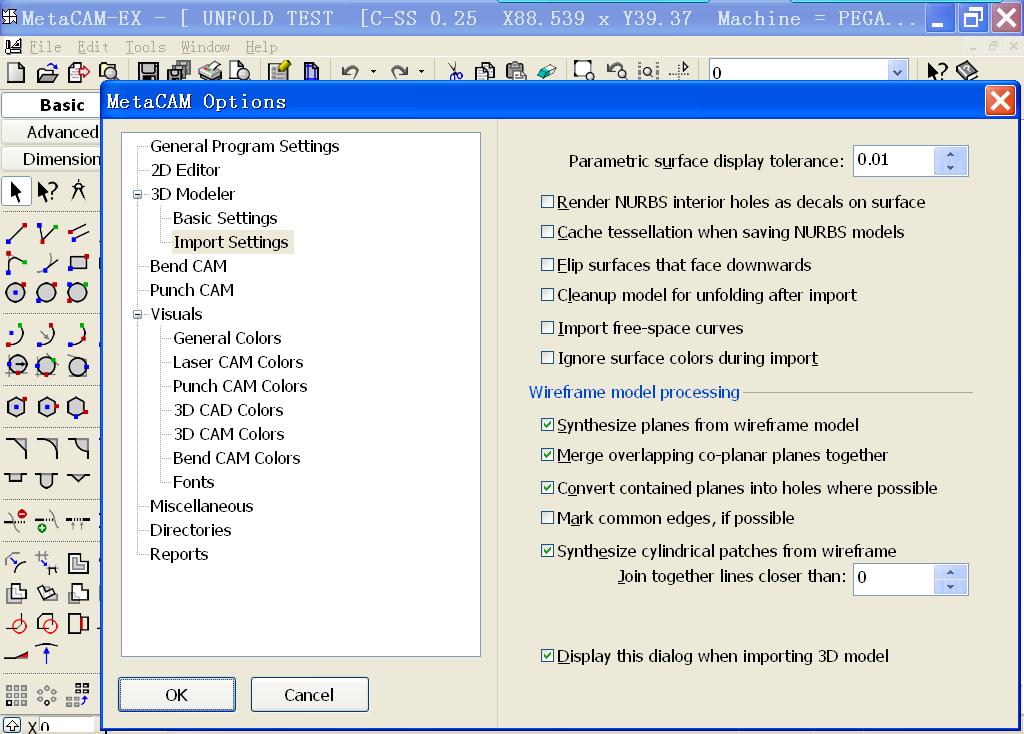This screenshot has width=1024, height=734.
Task: Click the What's This help pointer icon
Action: (937, 71)
